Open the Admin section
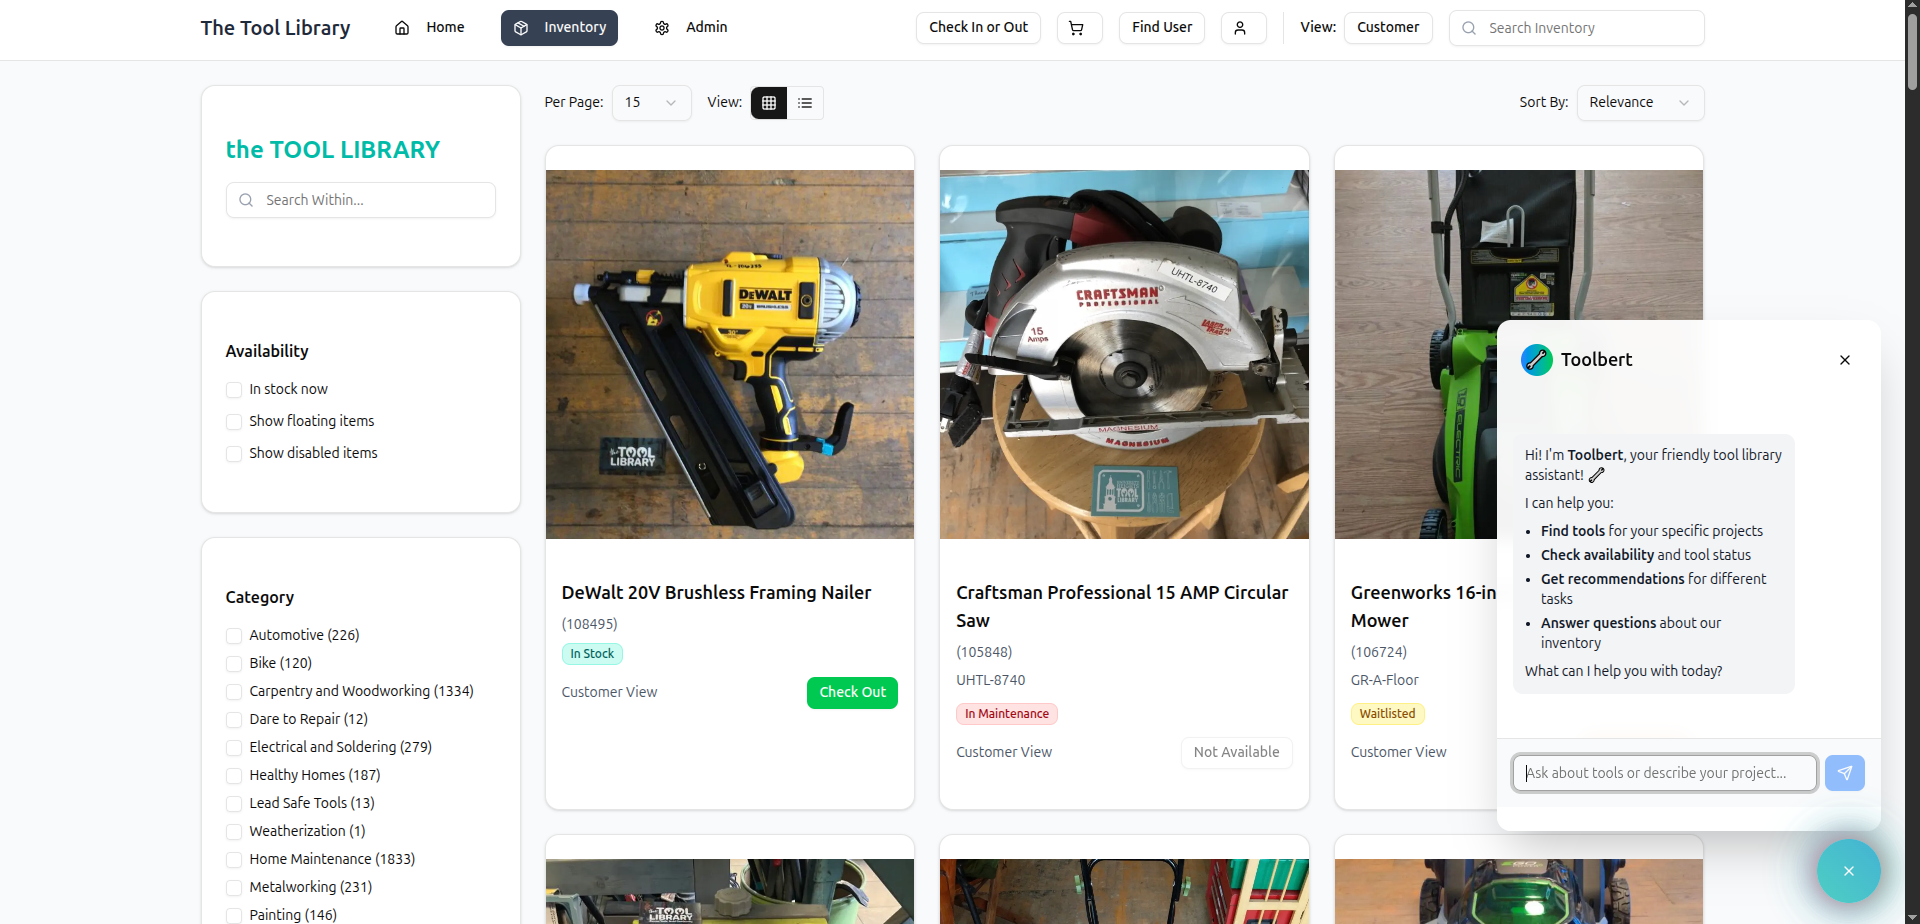Viewport: 1920px width, 924px height. pyautogui.click(x=691, y=28)
